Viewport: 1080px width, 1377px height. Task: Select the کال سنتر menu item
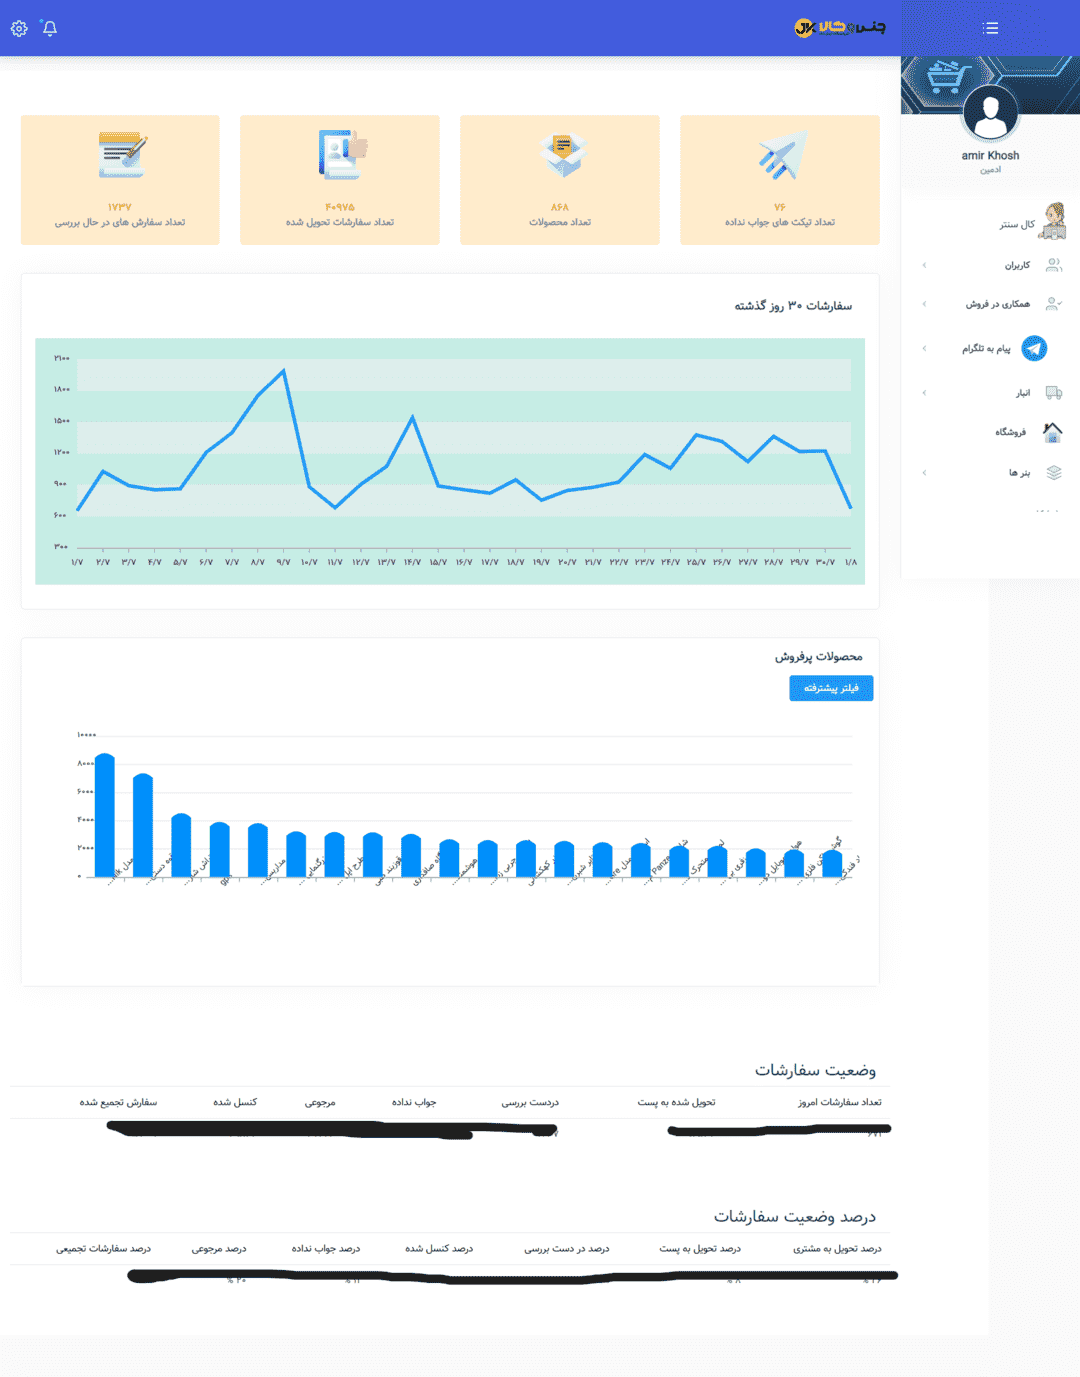(x=1017, y=224)
